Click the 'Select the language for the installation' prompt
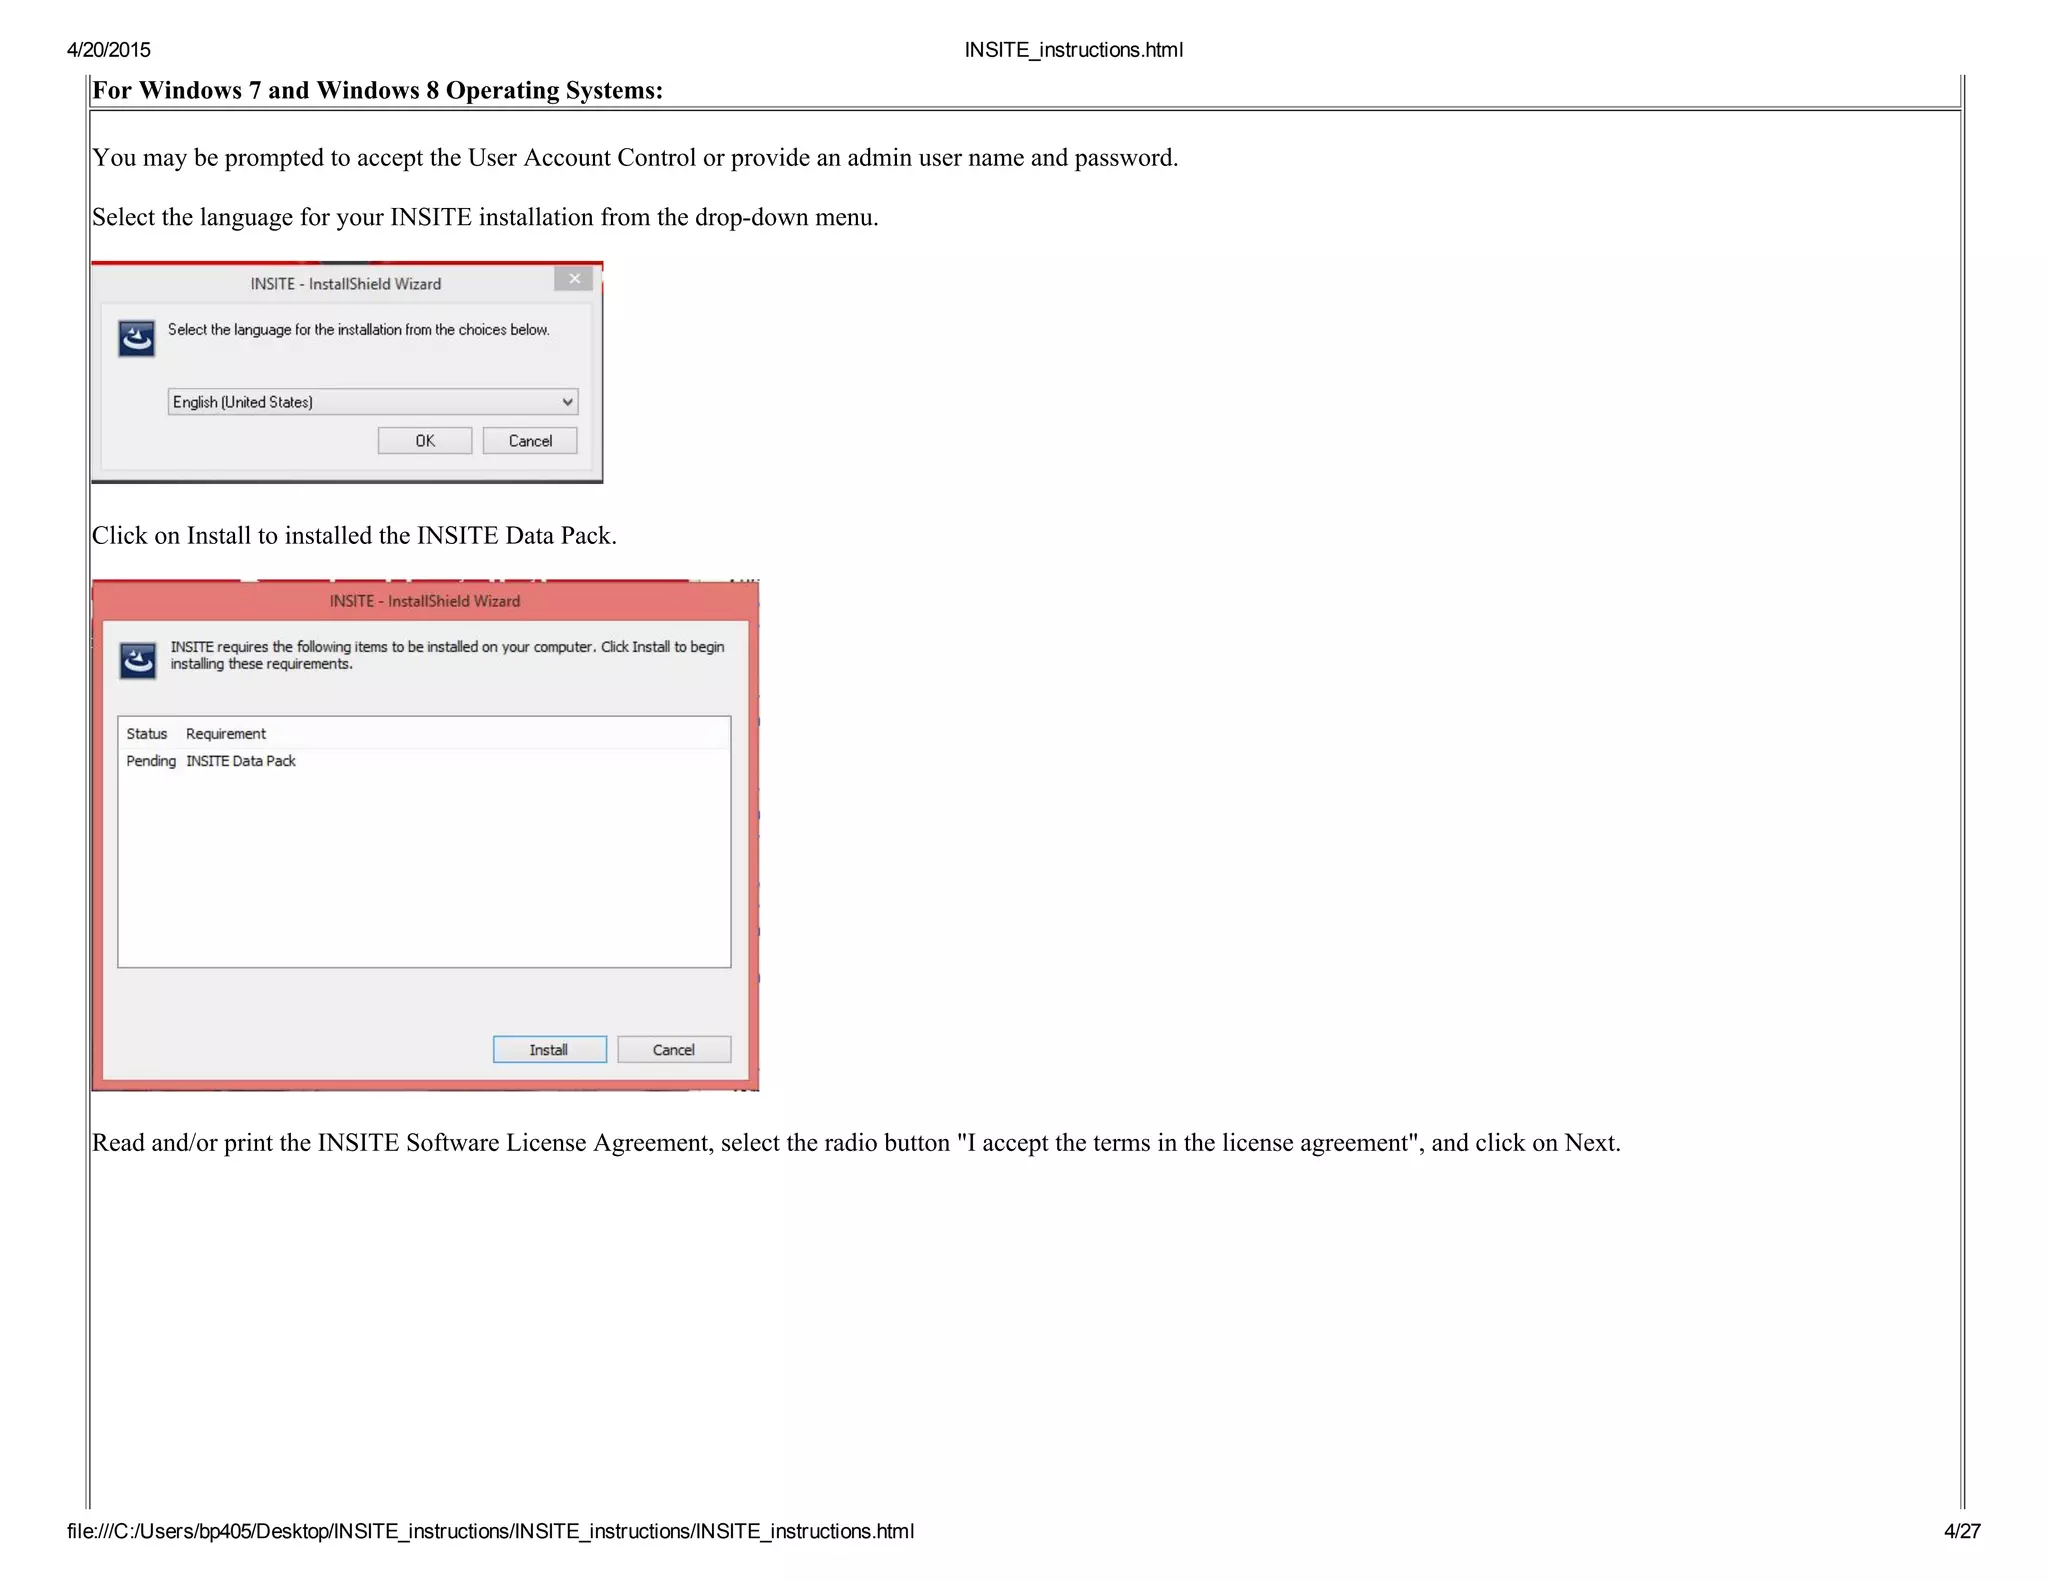The width and height of the screenshot is (2048, 1582). click(x=359, y=330)
